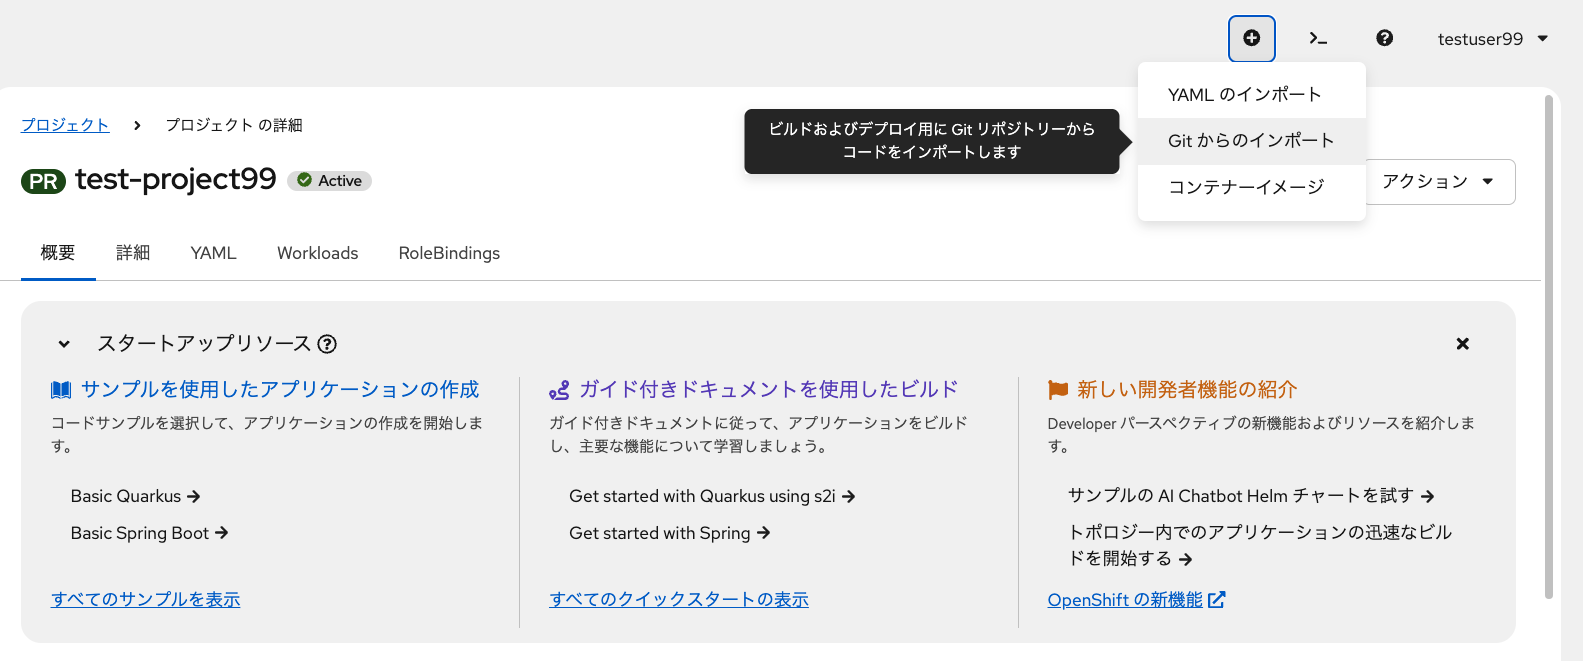The width and height of the screenshot is (1583, 661).
Task: Collapse the スタートアップリソース section chevron
Action: click(x=64, y=344)
